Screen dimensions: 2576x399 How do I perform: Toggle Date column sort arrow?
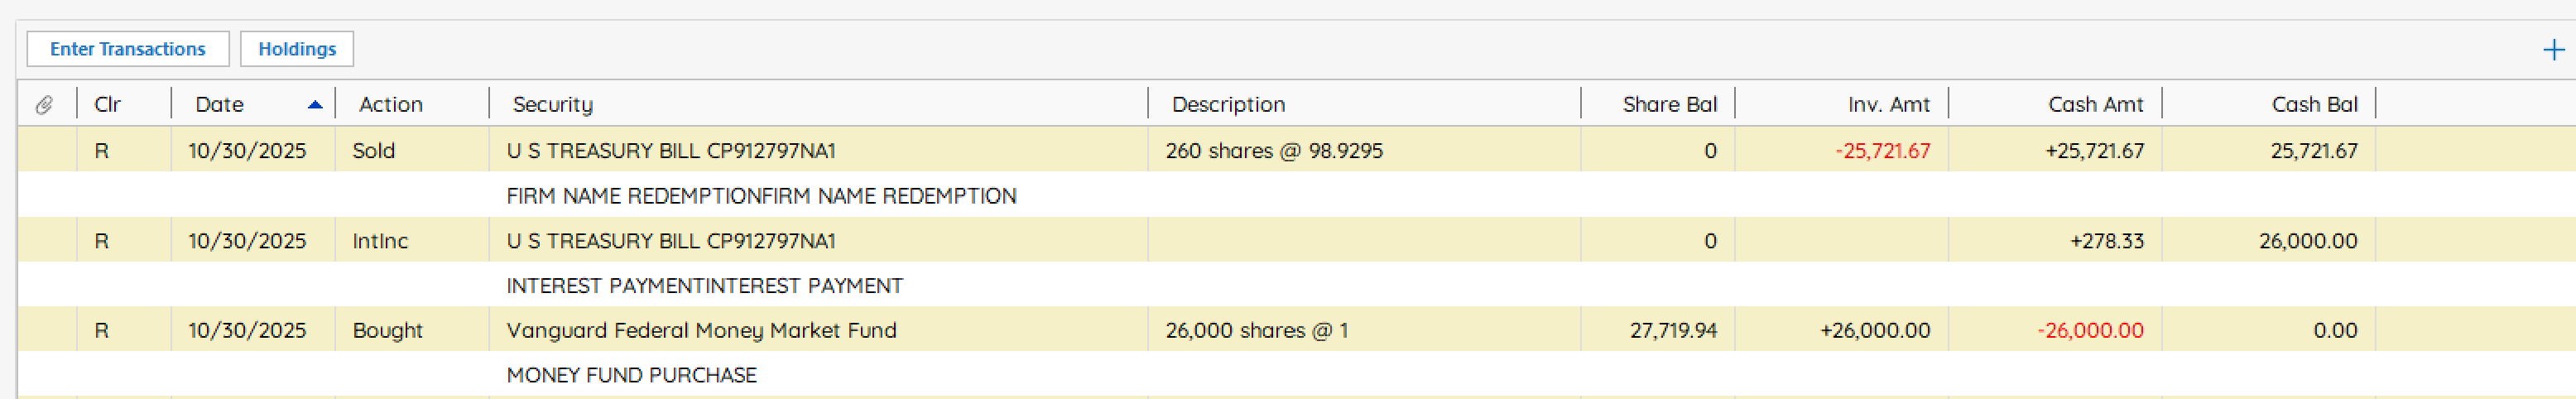point(315,104)
